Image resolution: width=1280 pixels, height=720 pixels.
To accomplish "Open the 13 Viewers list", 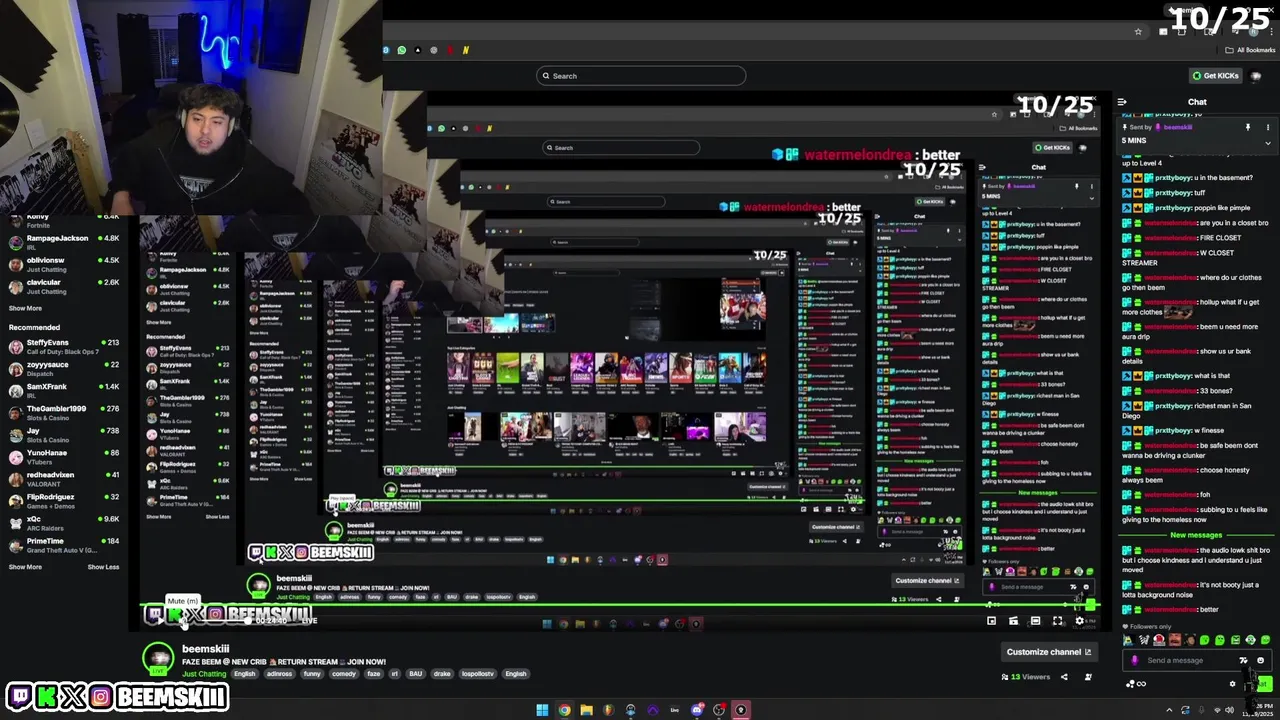I will pos(1026,677).
